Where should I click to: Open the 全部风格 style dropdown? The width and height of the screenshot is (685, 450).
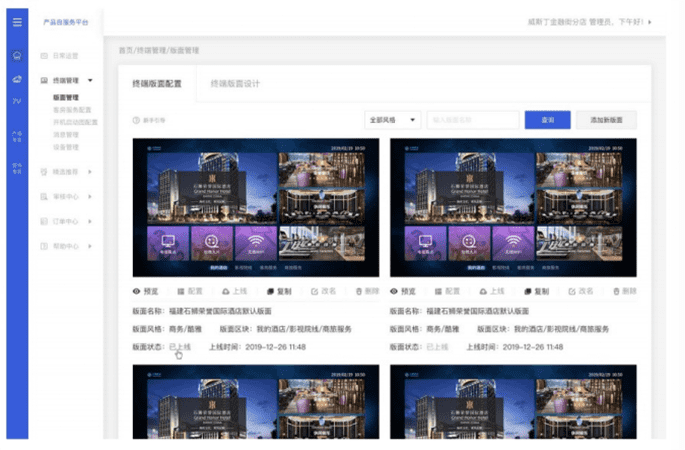(x=393, y=120)
